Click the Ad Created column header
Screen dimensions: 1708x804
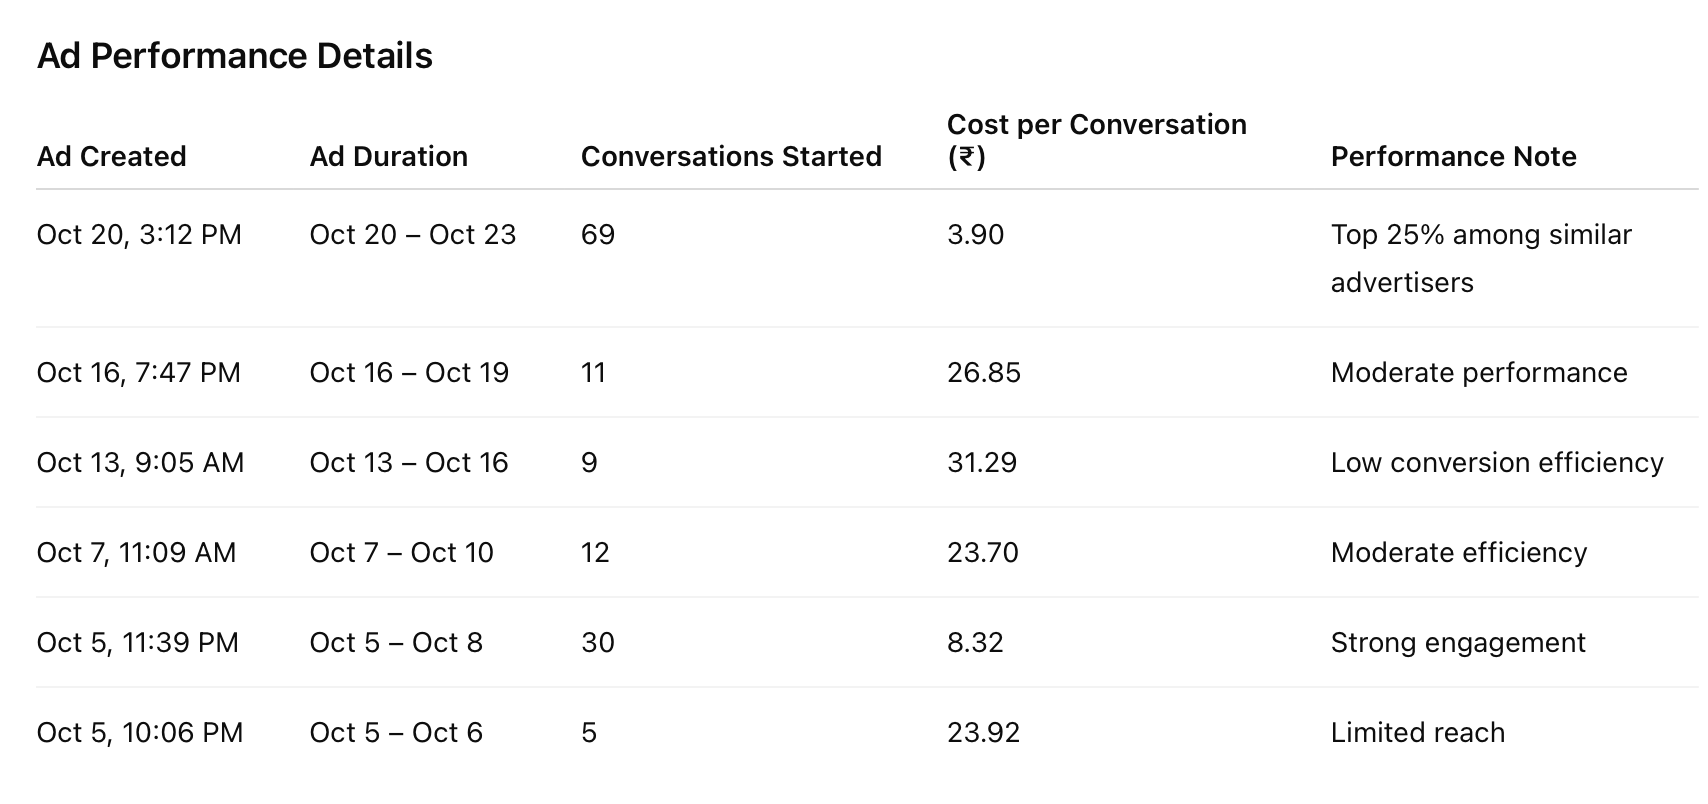111,156
